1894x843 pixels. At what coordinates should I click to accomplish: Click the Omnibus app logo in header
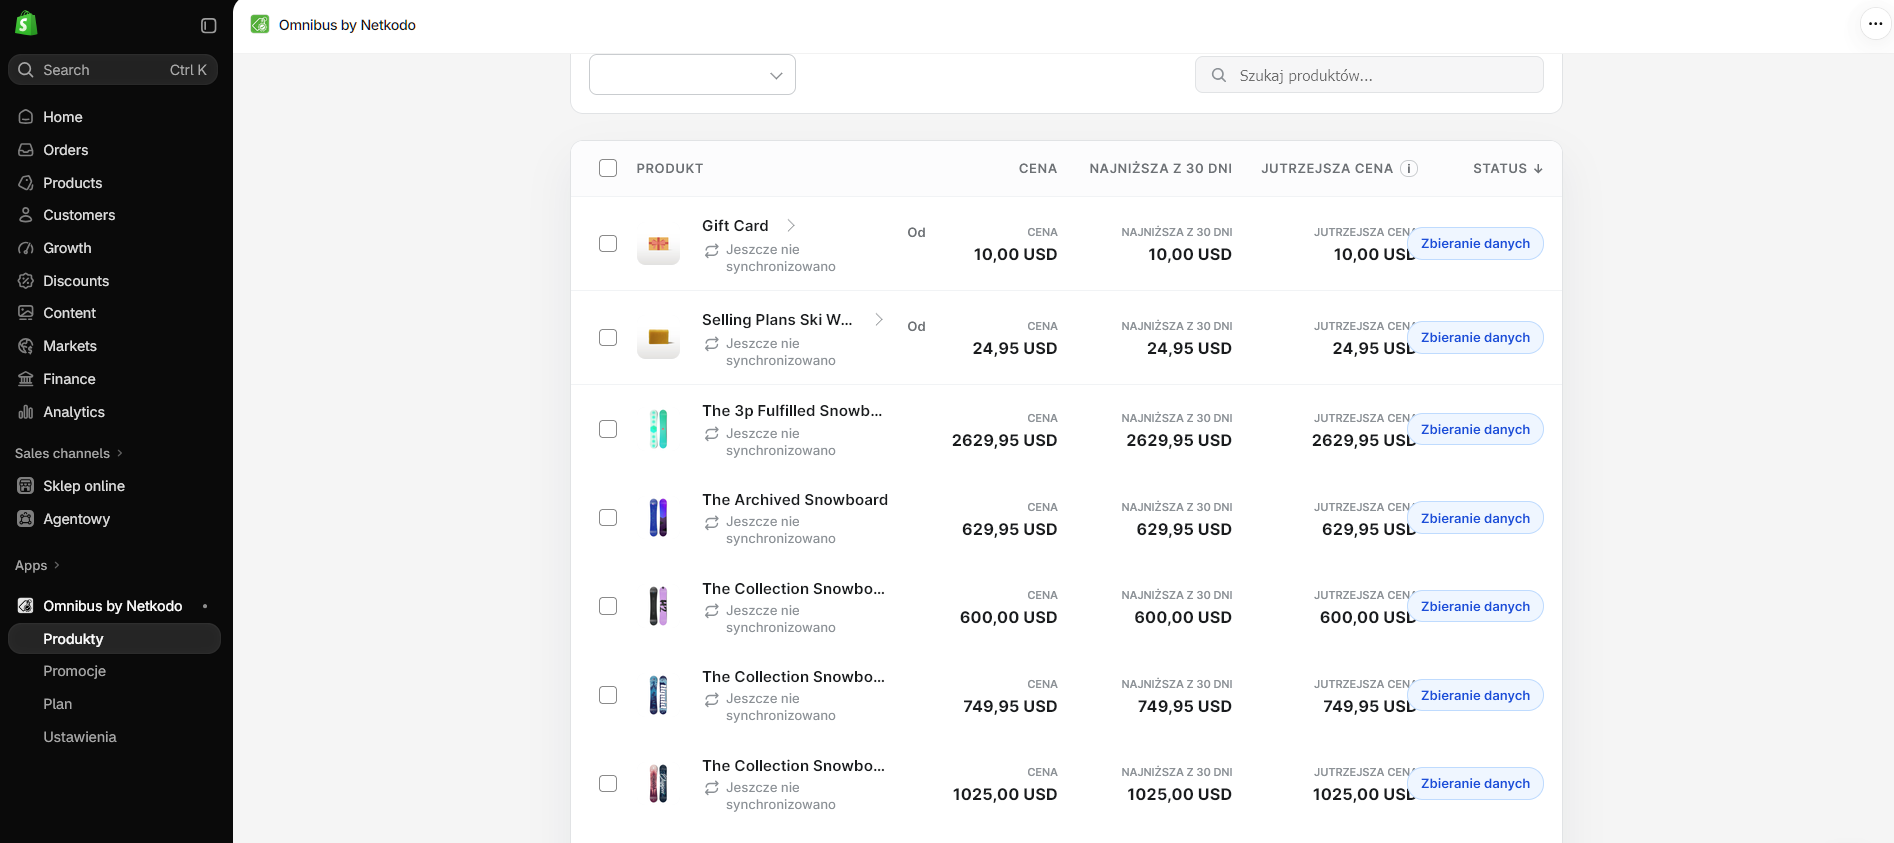260,25
